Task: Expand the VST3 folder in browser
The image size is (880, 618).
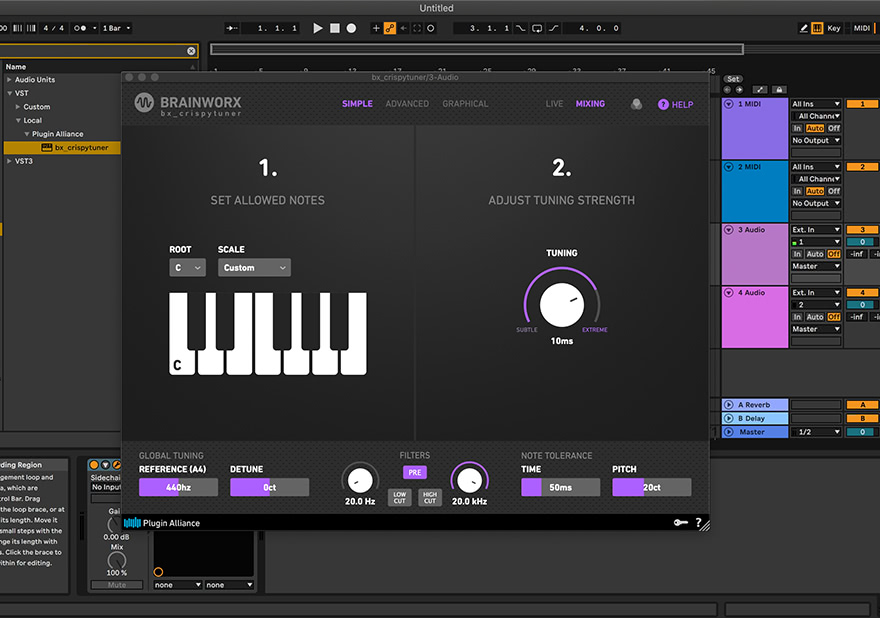Action: (10, 161)
